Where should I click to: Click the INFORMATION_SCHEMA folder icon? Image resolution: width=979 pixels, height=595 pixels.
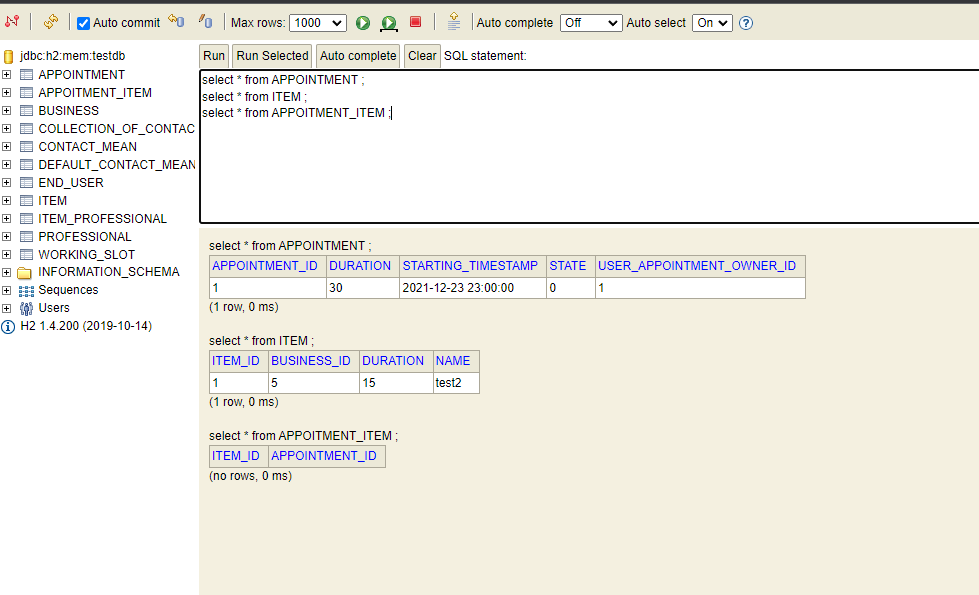(x=25, y=273)
